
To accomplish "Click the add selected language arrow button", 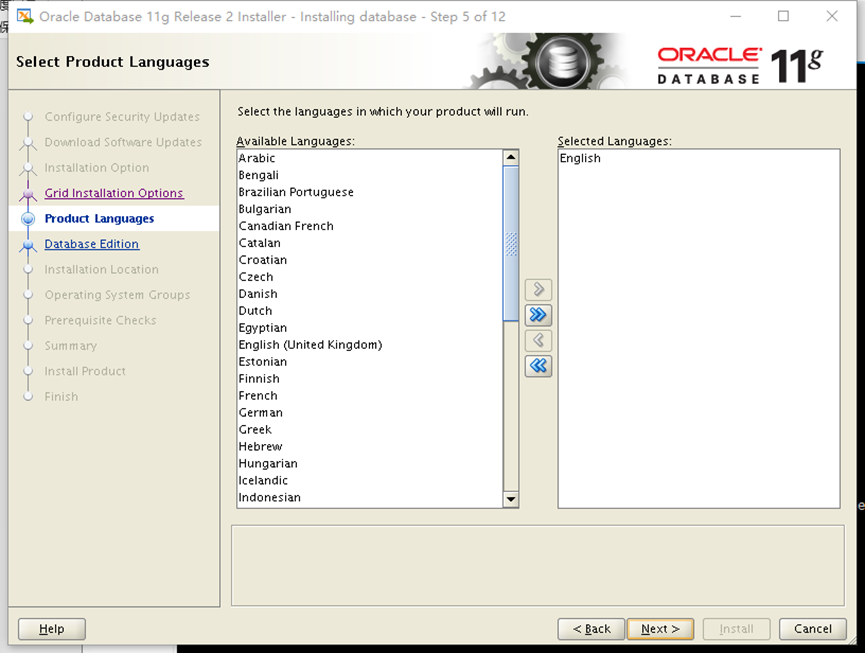I will pyautogui.click(x=538, y=290).
